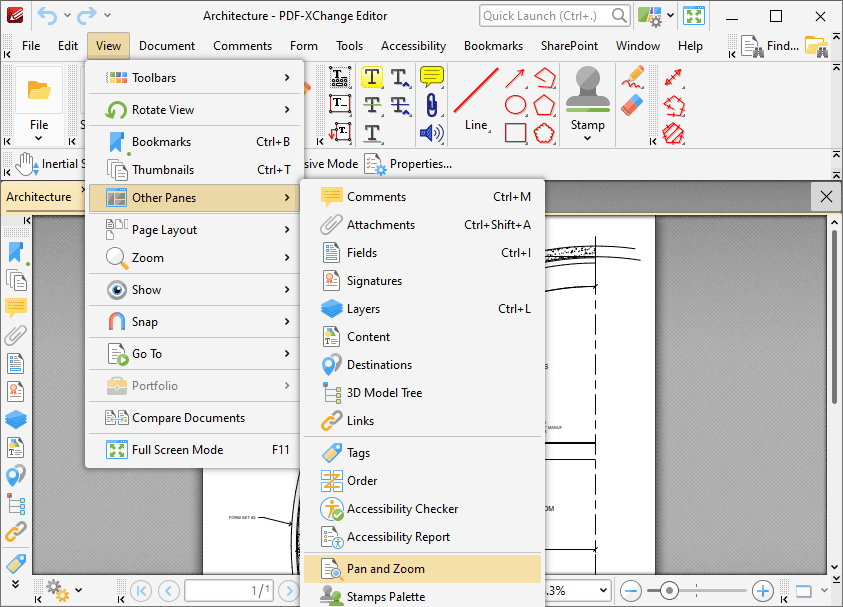The image size is (843, 607).
Task: Select the Distance measurement tool
Action: [674, 77]
